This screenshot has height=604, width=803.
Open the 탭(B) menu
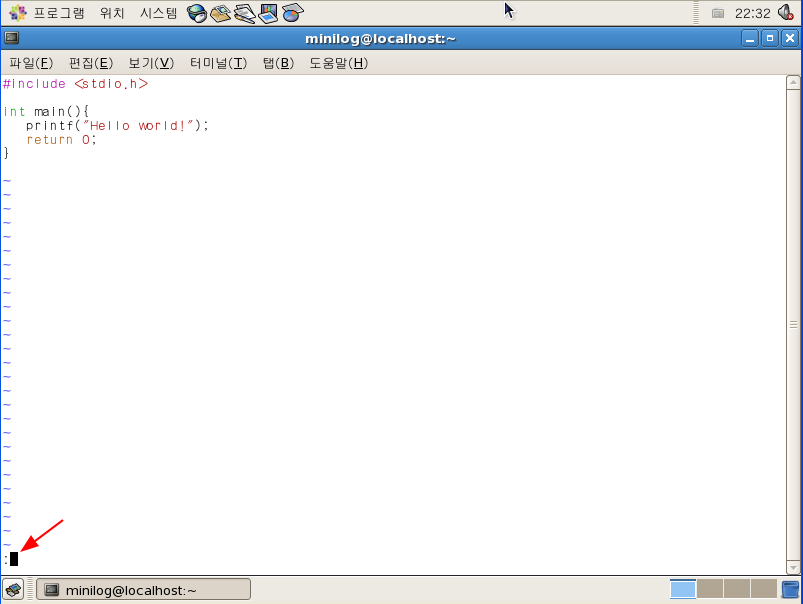tap(278, 63)
